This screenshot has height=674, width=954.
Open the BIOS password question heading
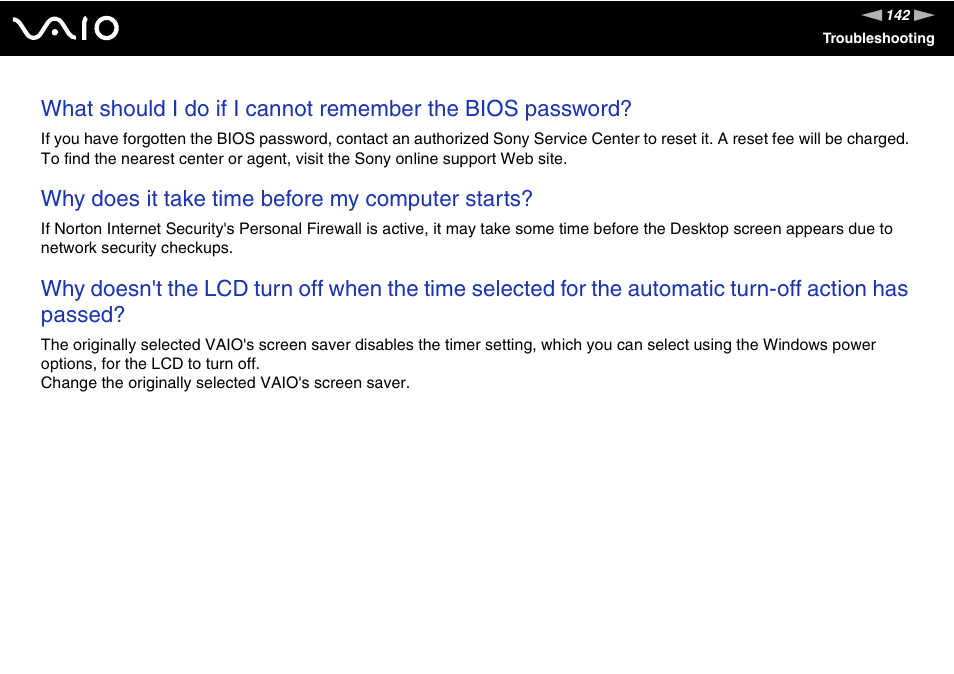coord(336,109)
